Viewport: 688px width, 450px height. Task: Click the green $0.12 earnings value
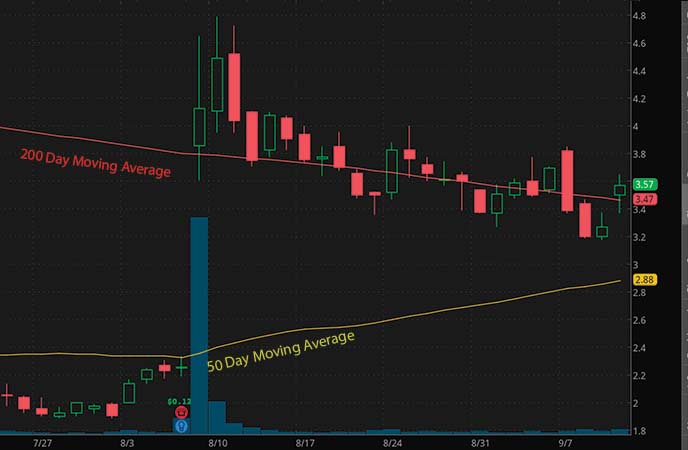pyautogui.click(x=179, y=401)
